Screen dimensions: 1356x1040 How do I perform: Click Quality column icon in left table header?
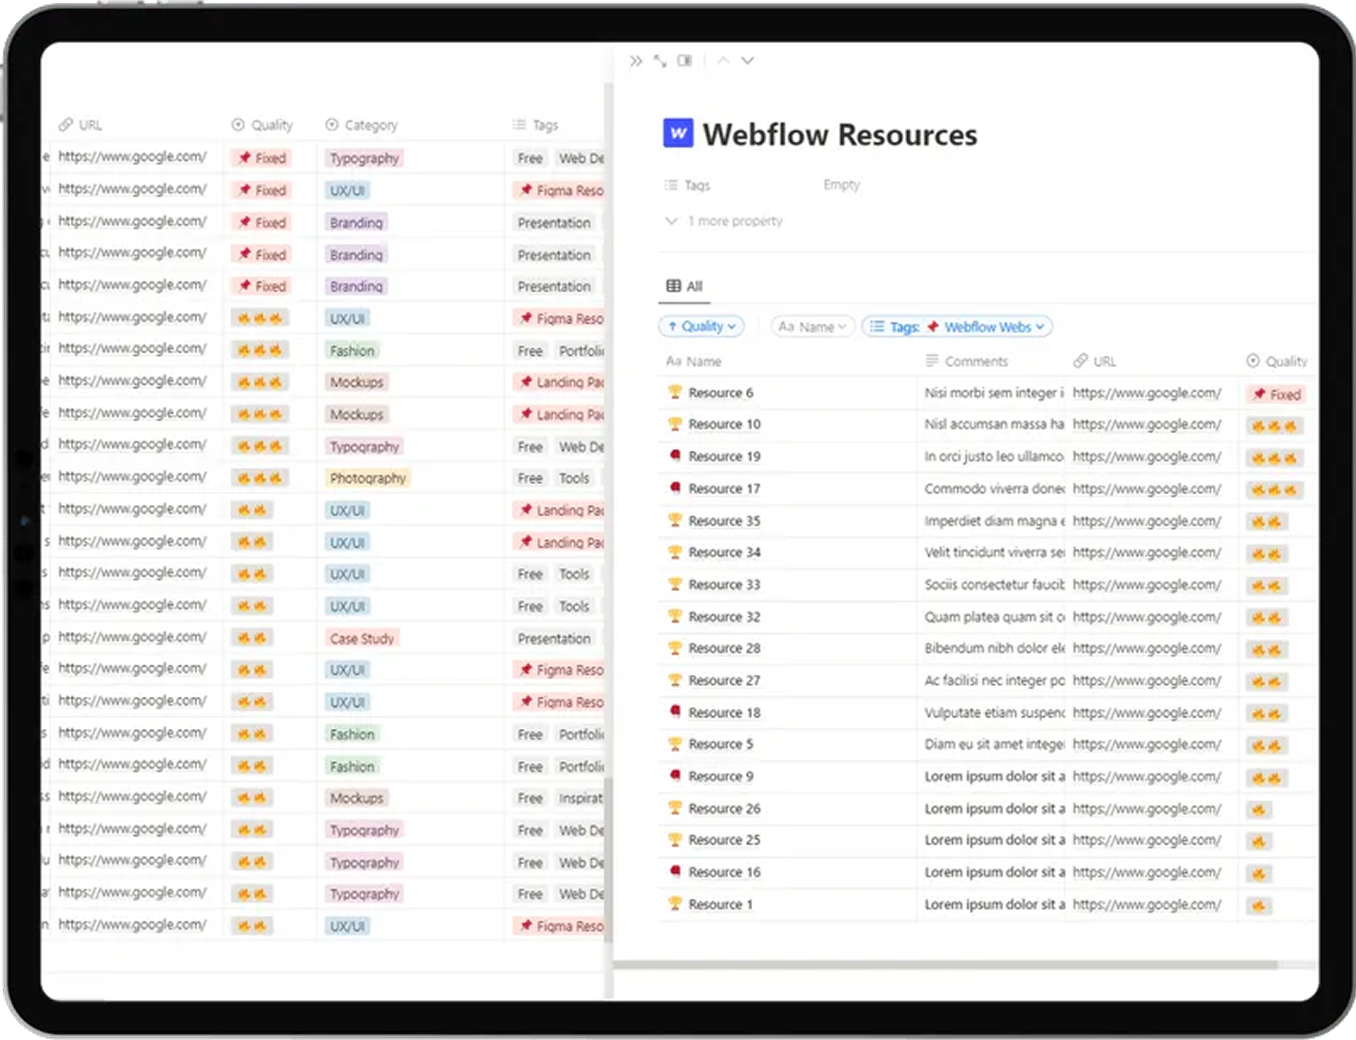(x=238, y=125)
